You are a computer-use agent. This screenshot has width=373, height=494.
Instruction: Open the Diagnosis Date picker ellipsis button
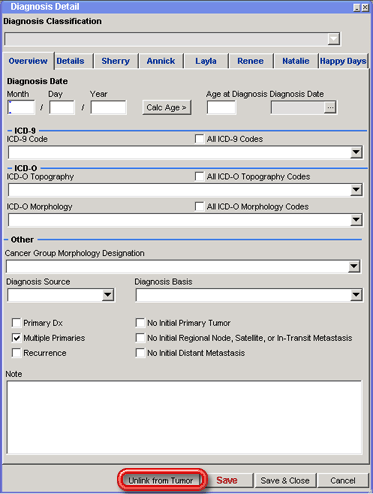pyautogui.click(x=330, y=107)
